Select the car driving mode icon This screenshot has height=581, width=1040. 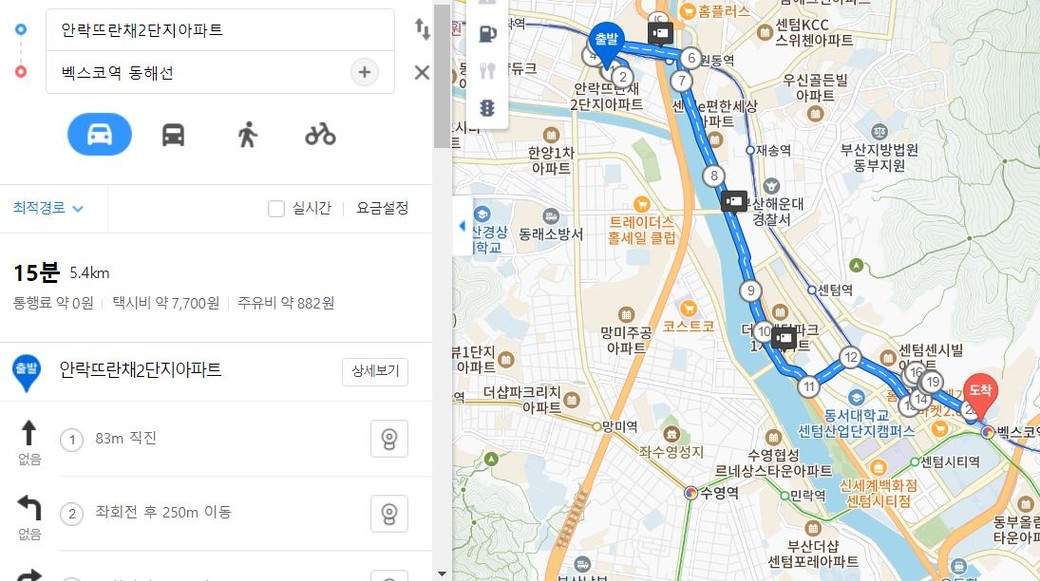99,135
